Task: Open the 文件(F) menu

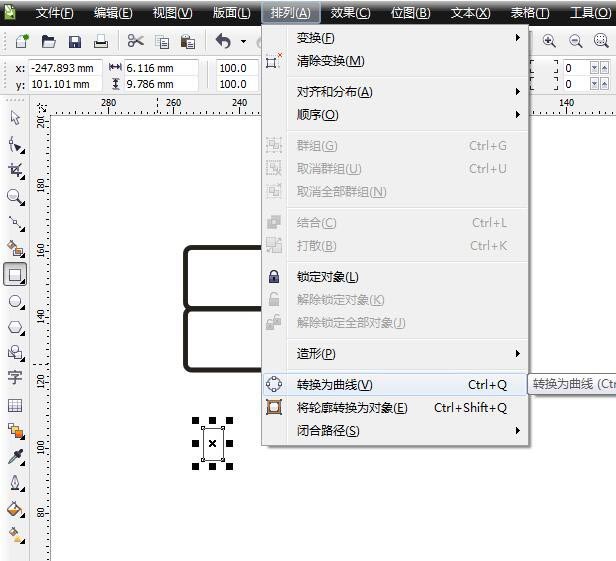Action: pos(55,13)
